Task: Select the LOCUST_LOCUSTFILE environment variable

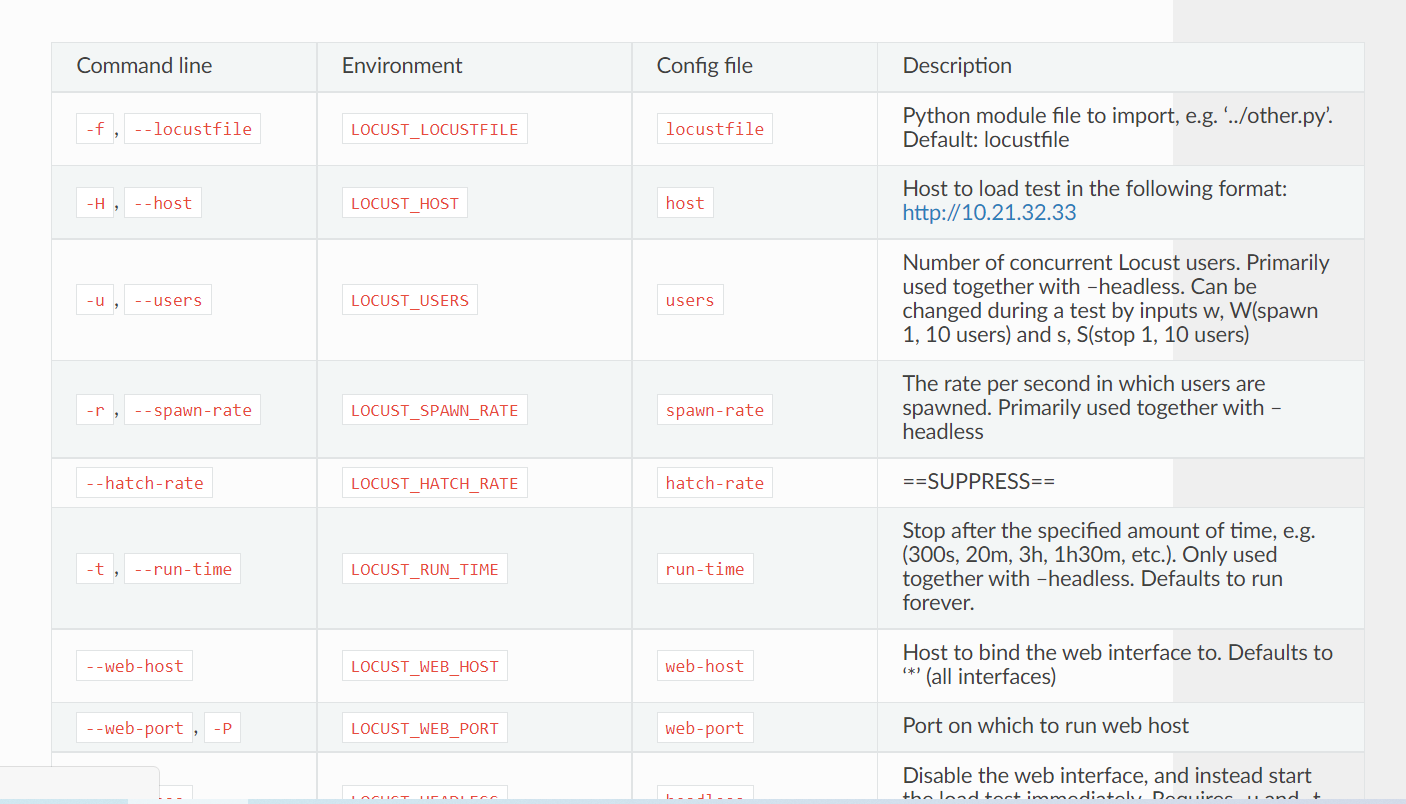Action: click(x=434, y=128)
